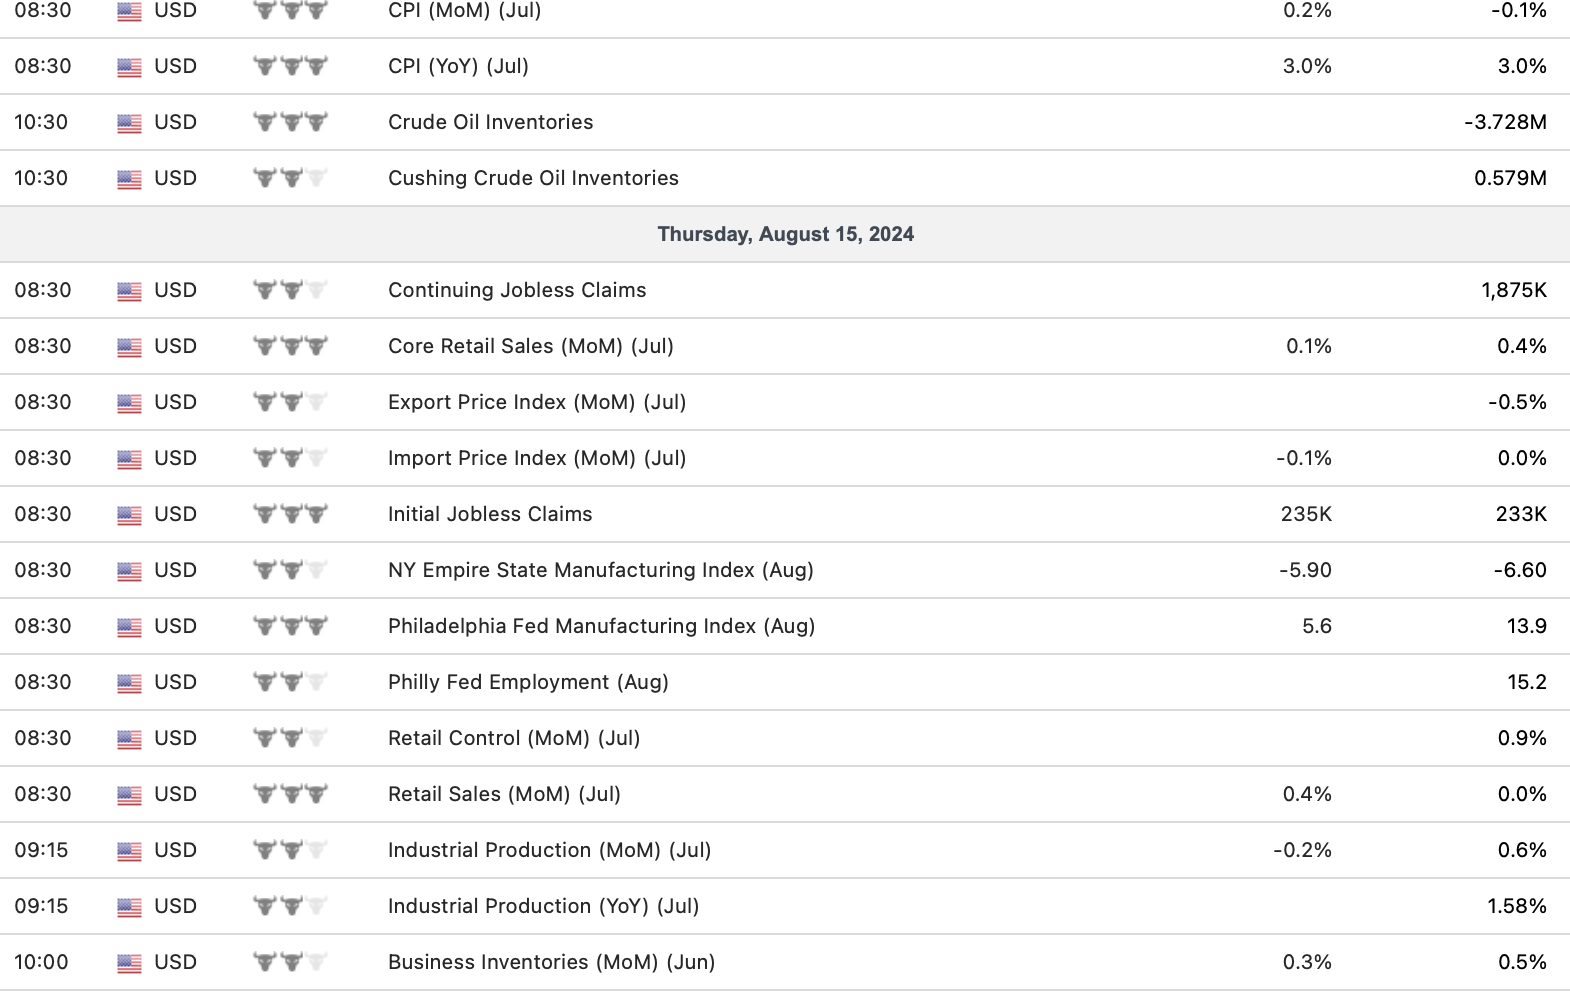Click US flag in Continuing Jobless Claims row
Image resolution: width=1570 pixels, height=998 pixels.
pos(129,291)
